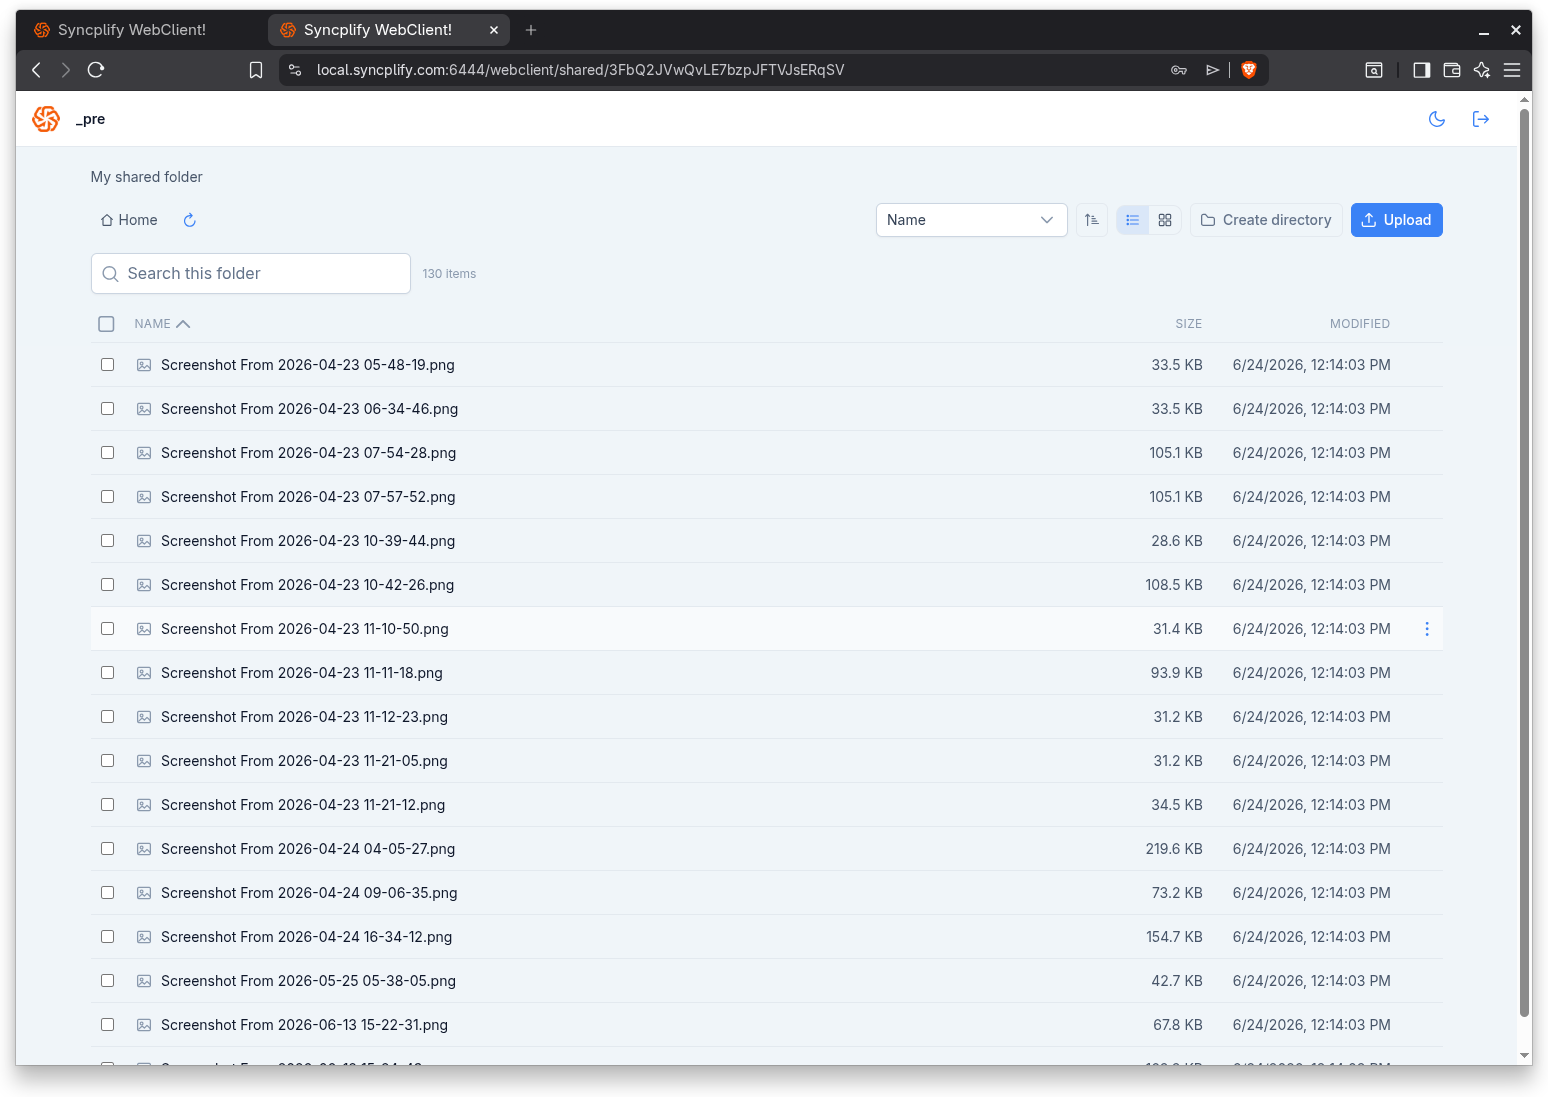Open Brave Shields icon

(x=1248, y=70)
